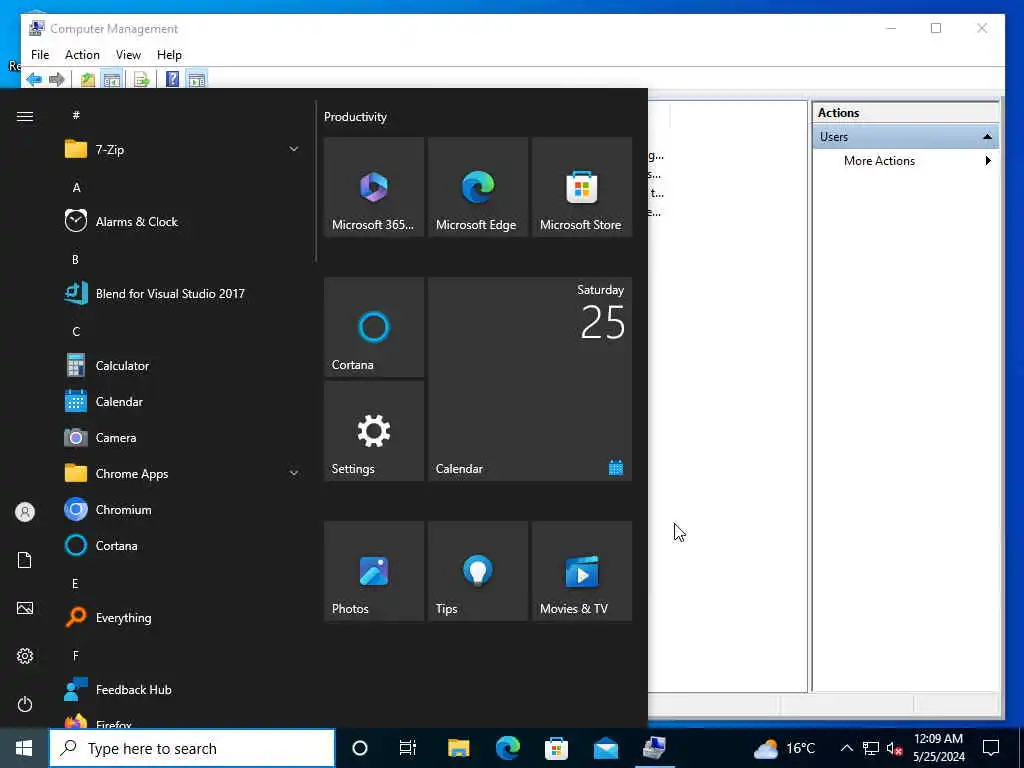Click the letter C index header
This screenshot has height=768, width=1024.
point(76,331)
